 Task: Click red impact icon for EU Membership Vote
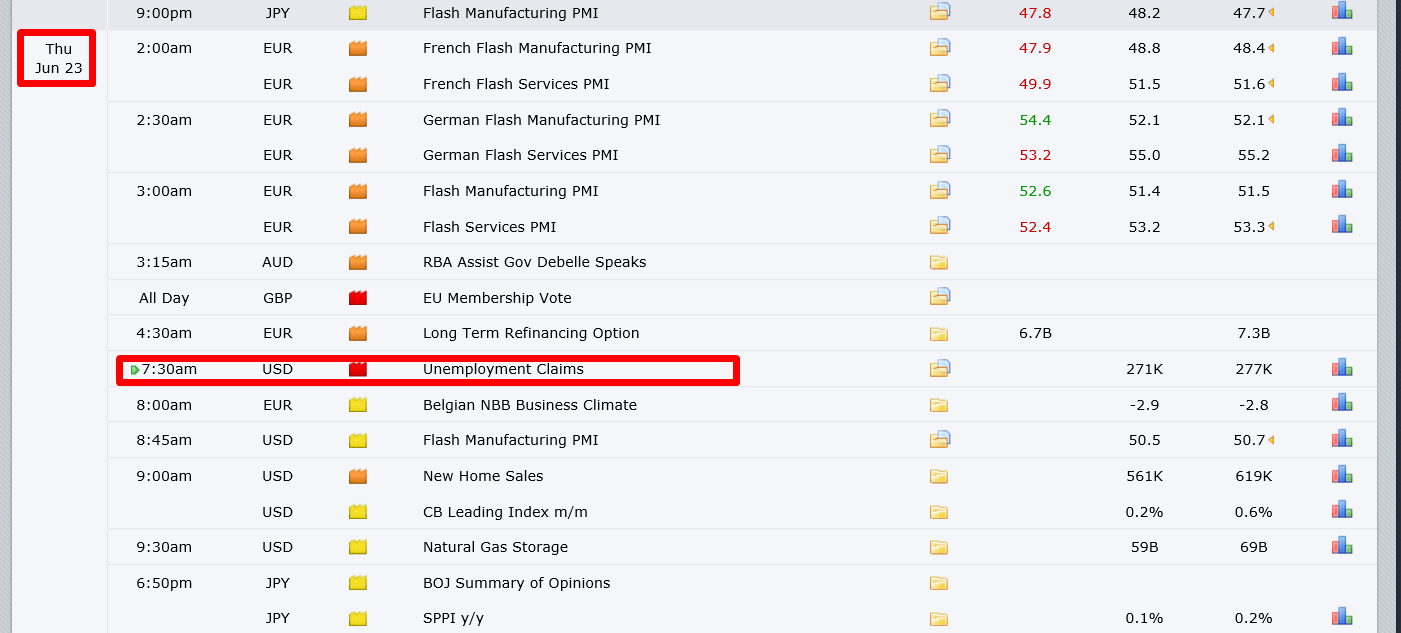coord(358,298)
